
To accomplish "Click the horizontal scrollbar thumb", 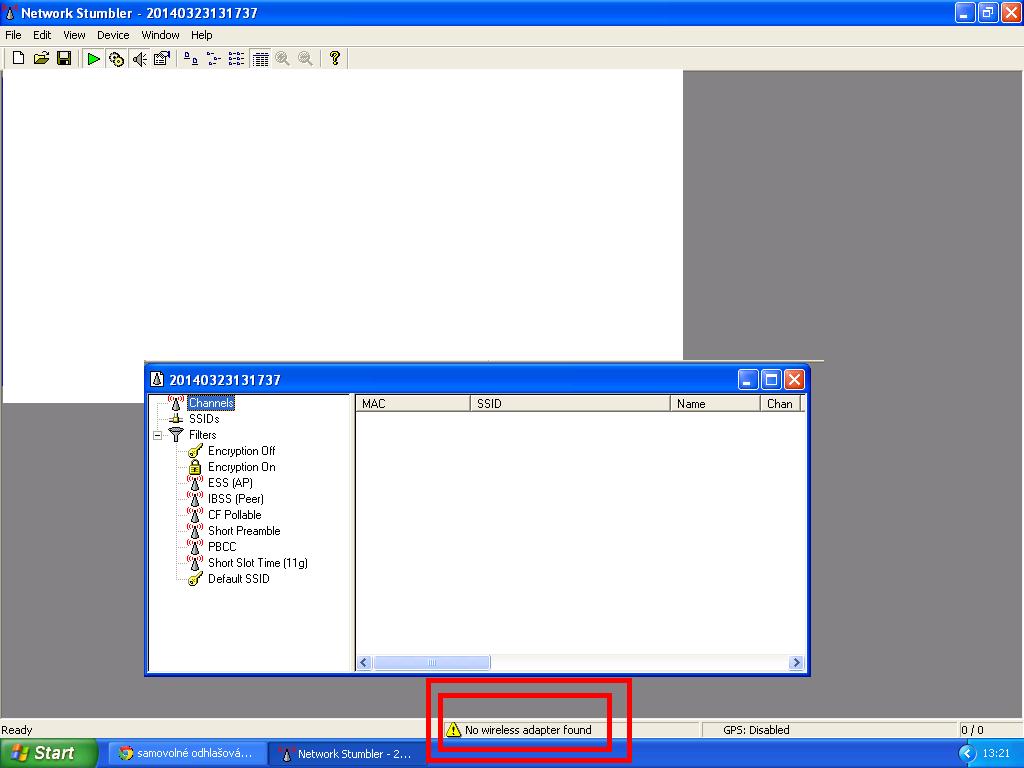I will click(432, 663).
